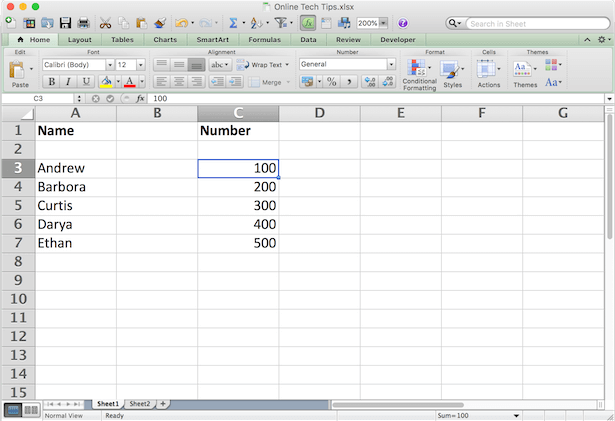Expand font color options arrow

(x=142, y=82)
